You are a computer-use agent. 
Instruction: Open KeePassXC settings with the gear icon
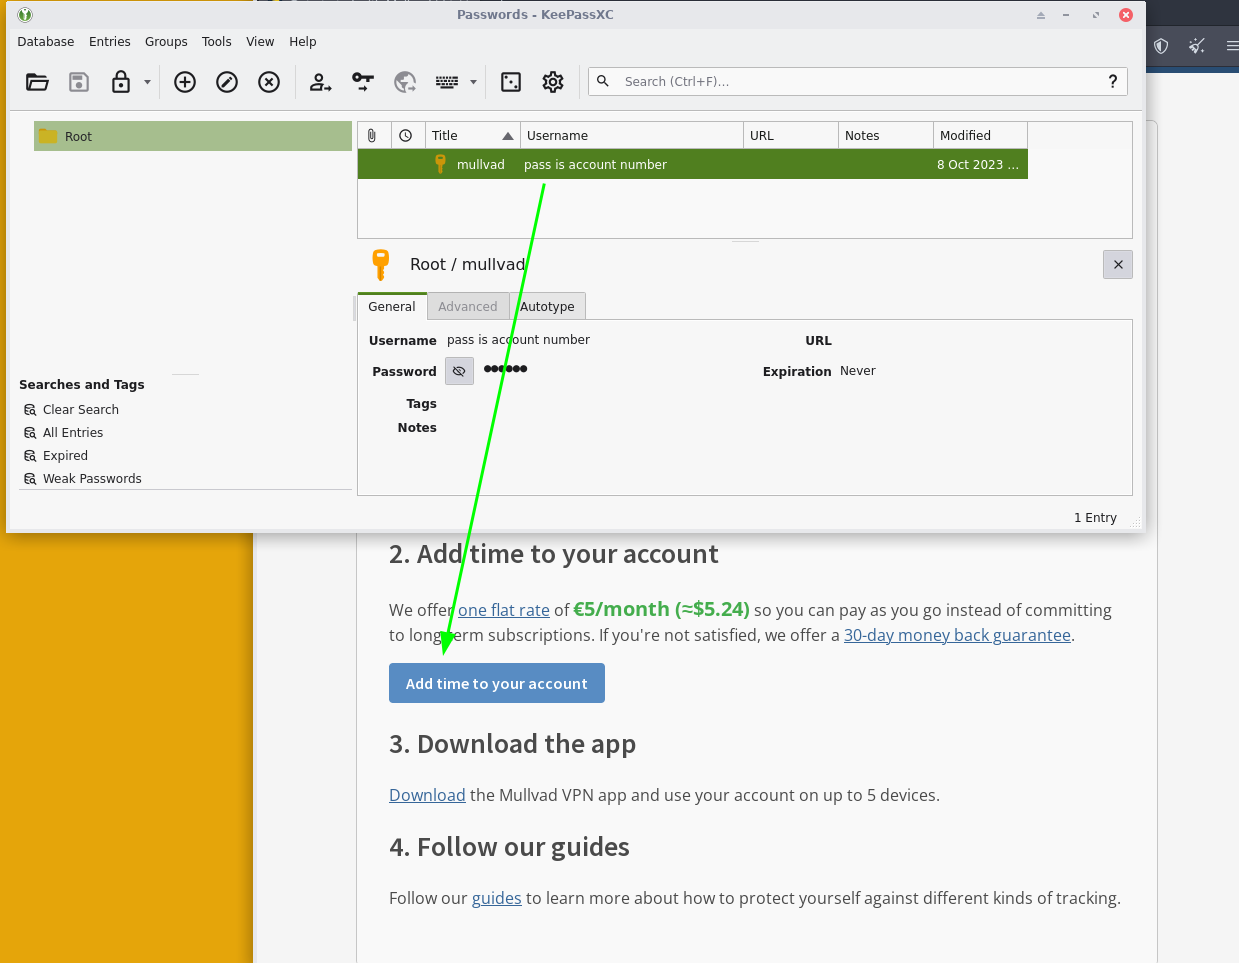coord(553,82)
